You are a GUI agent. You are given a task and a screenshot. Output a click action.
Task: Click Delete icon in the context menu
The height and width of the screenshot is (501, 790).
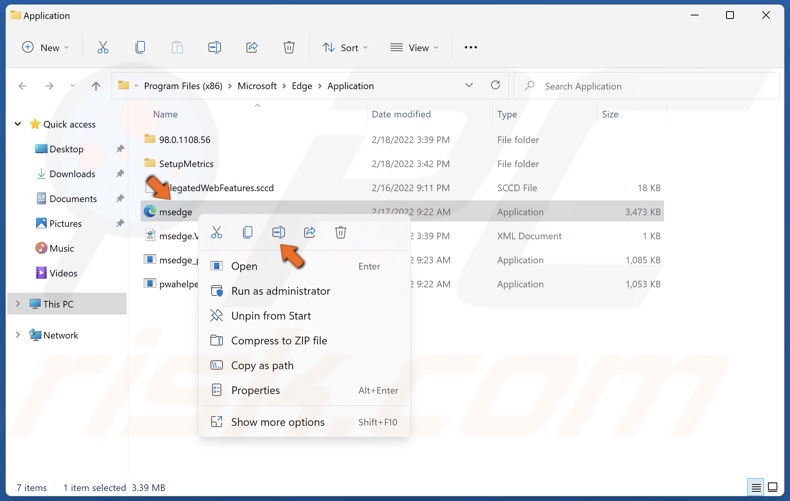pyautogui.click(x=341, y=232)
